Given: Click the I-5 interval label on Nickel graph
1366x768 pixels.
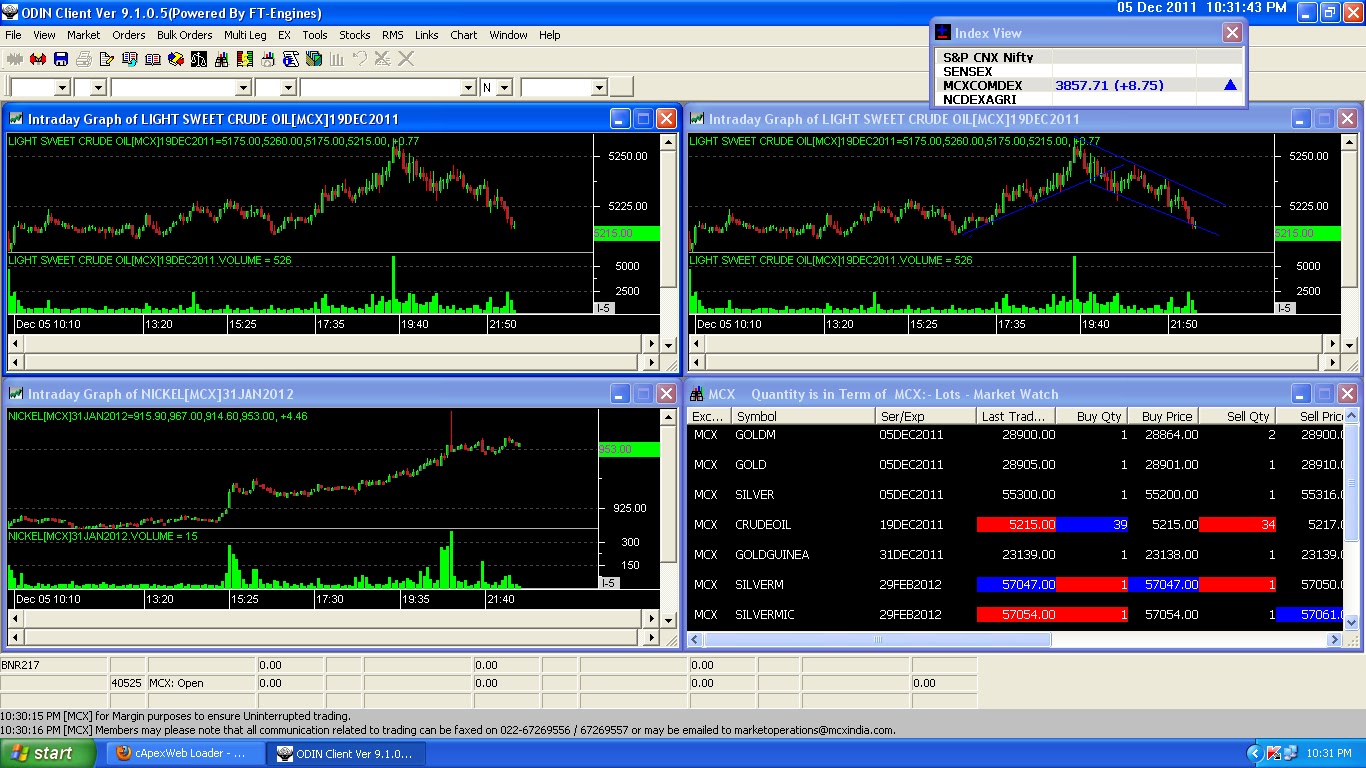Looking at the screenshot, I should click(608, 582).
